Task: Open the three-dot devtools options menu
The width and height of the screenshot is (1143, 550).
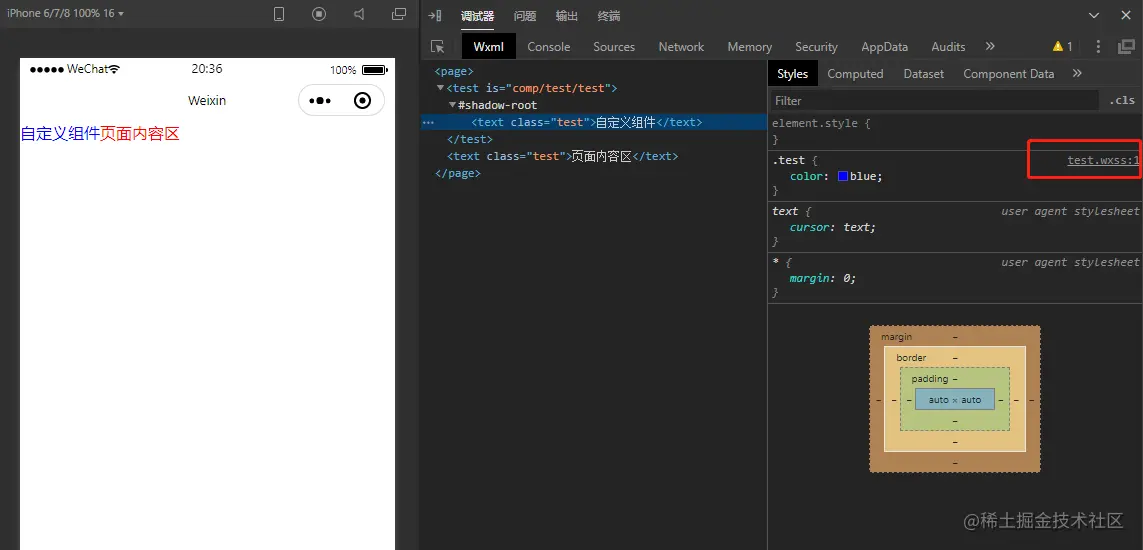Action: click(x=1098, y=47)
